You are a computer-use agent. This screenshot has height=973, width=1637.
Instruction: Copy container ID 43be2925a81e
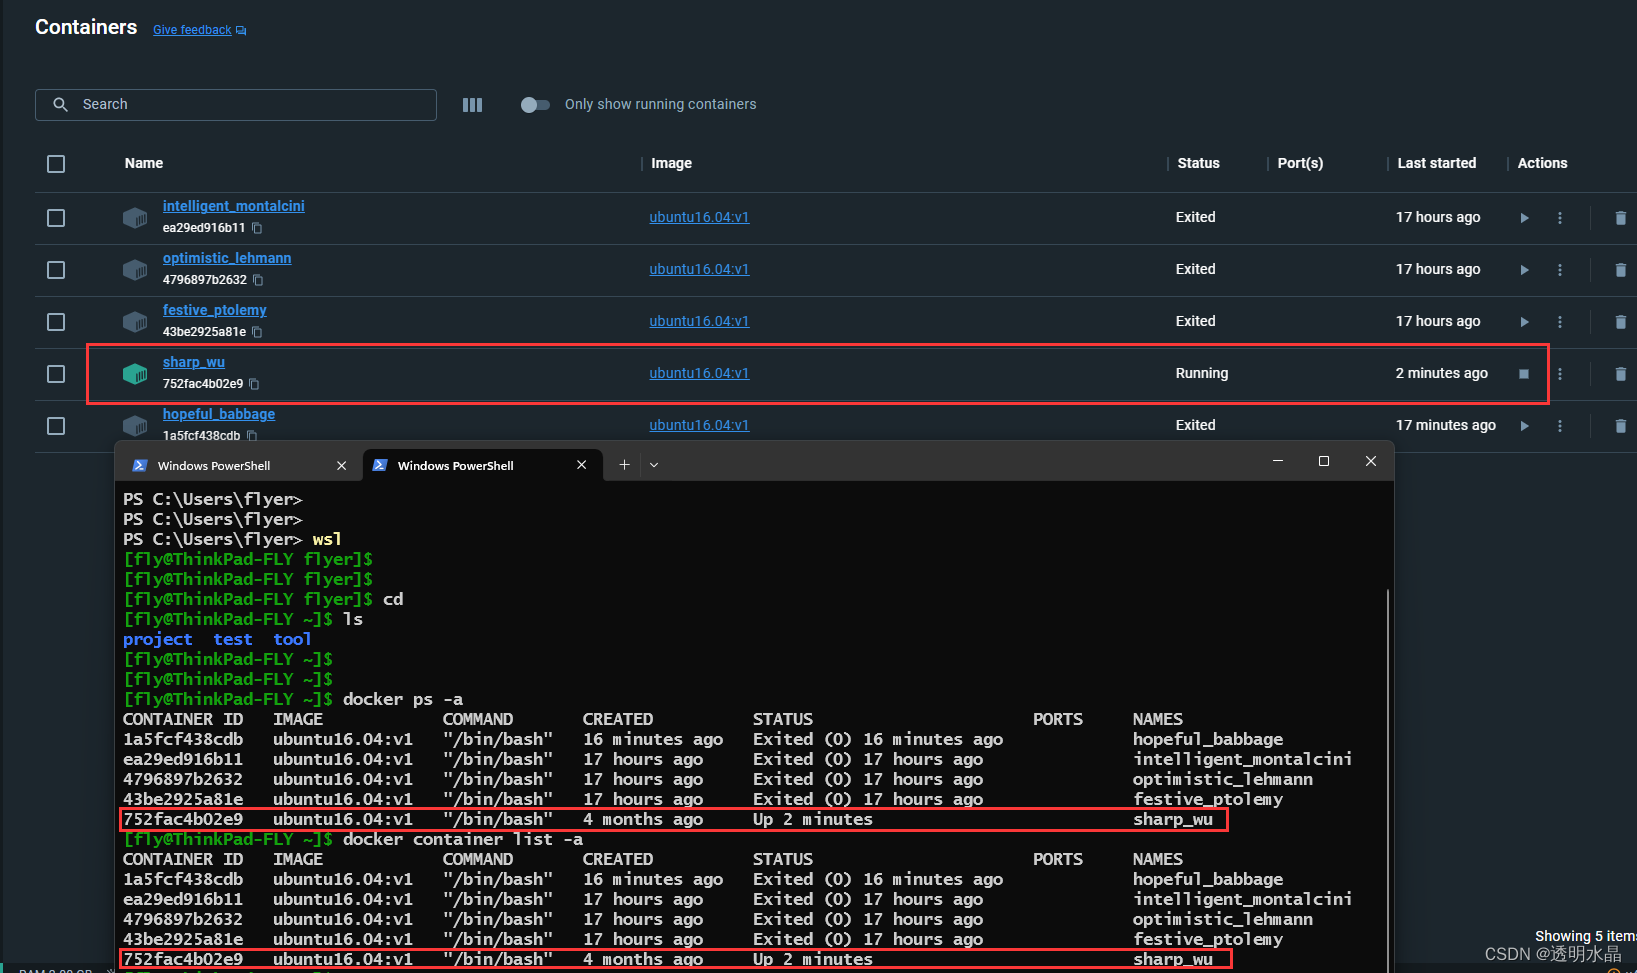click(257, 332)
